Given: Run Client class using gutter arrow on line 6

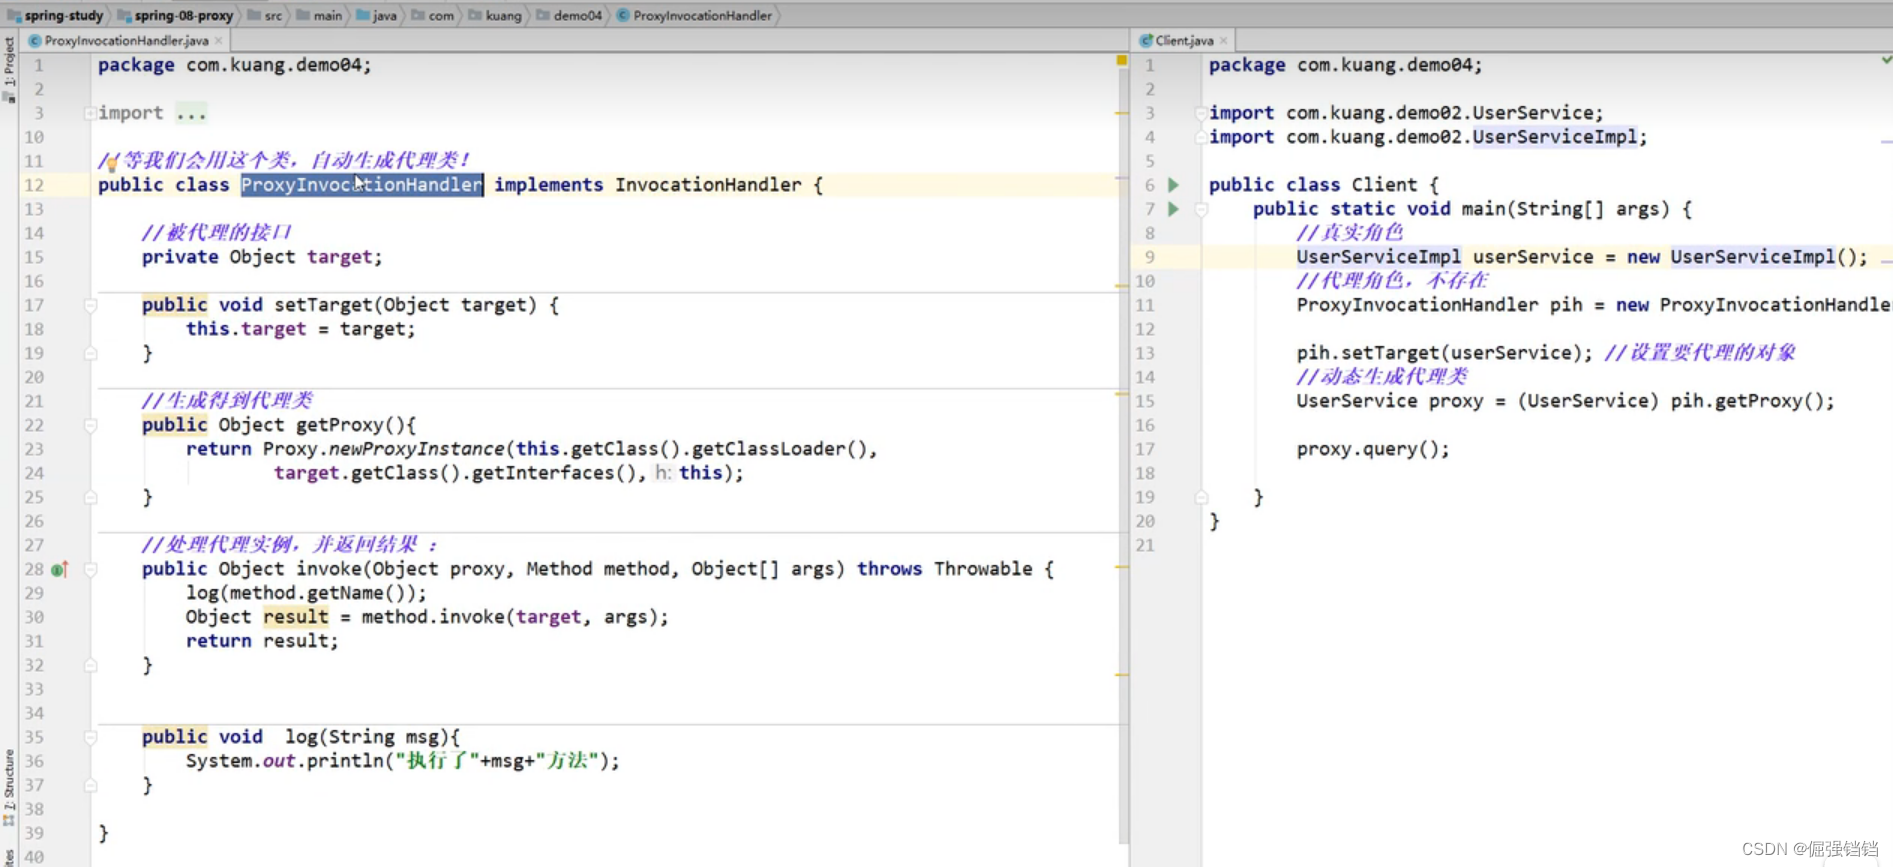Looking at the screenshot, I should point(1174,185).
